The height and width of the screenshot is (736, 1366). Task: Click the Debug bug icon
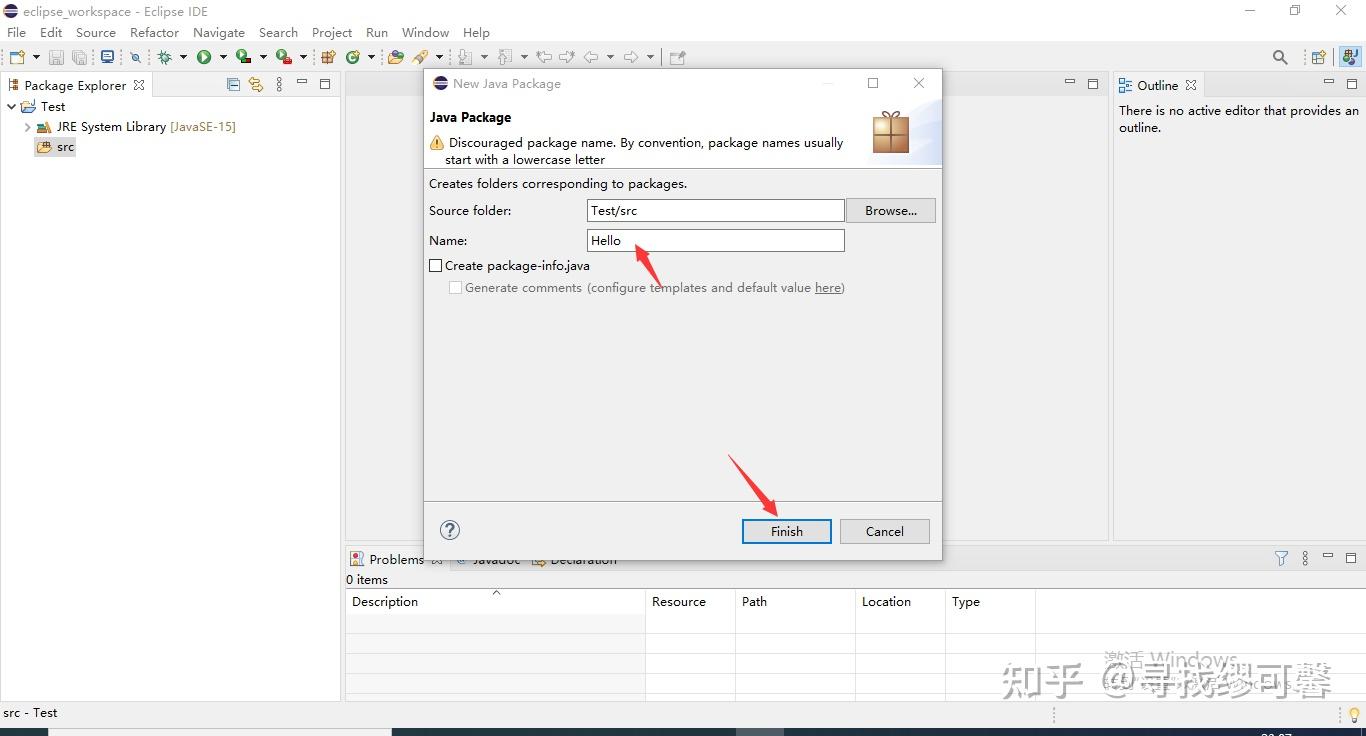click(x=165, y=57)
